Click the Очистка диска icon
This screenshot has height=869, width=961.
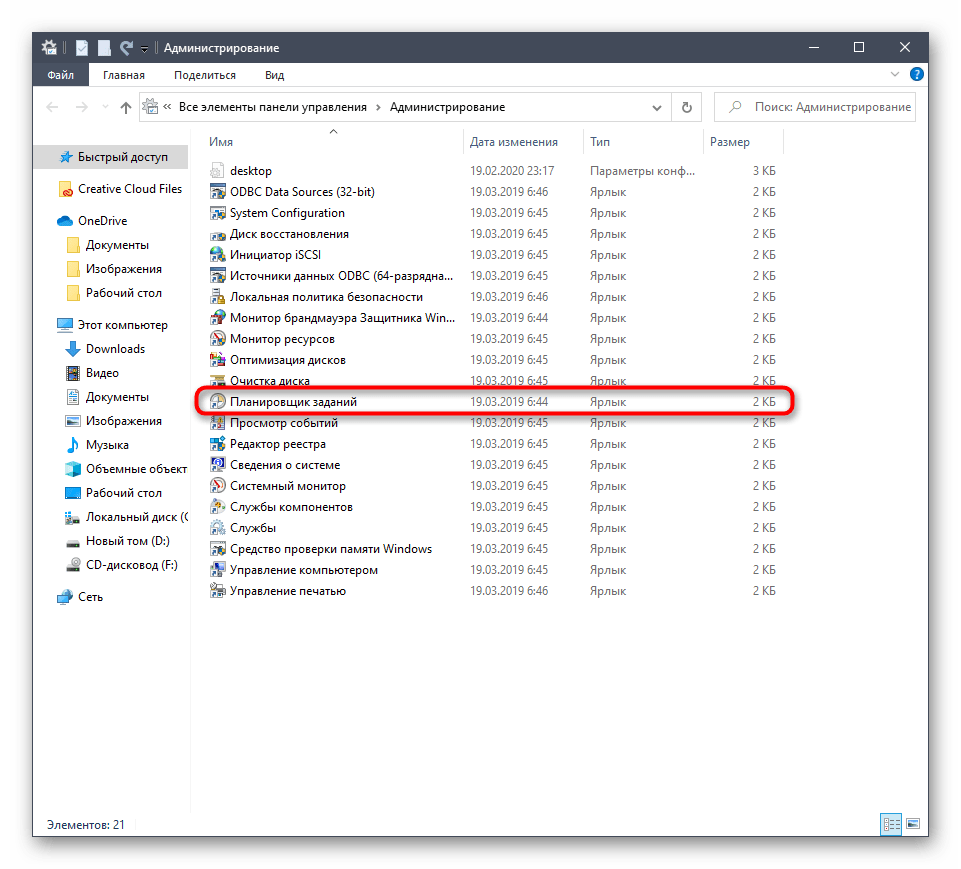pos(218,381)
